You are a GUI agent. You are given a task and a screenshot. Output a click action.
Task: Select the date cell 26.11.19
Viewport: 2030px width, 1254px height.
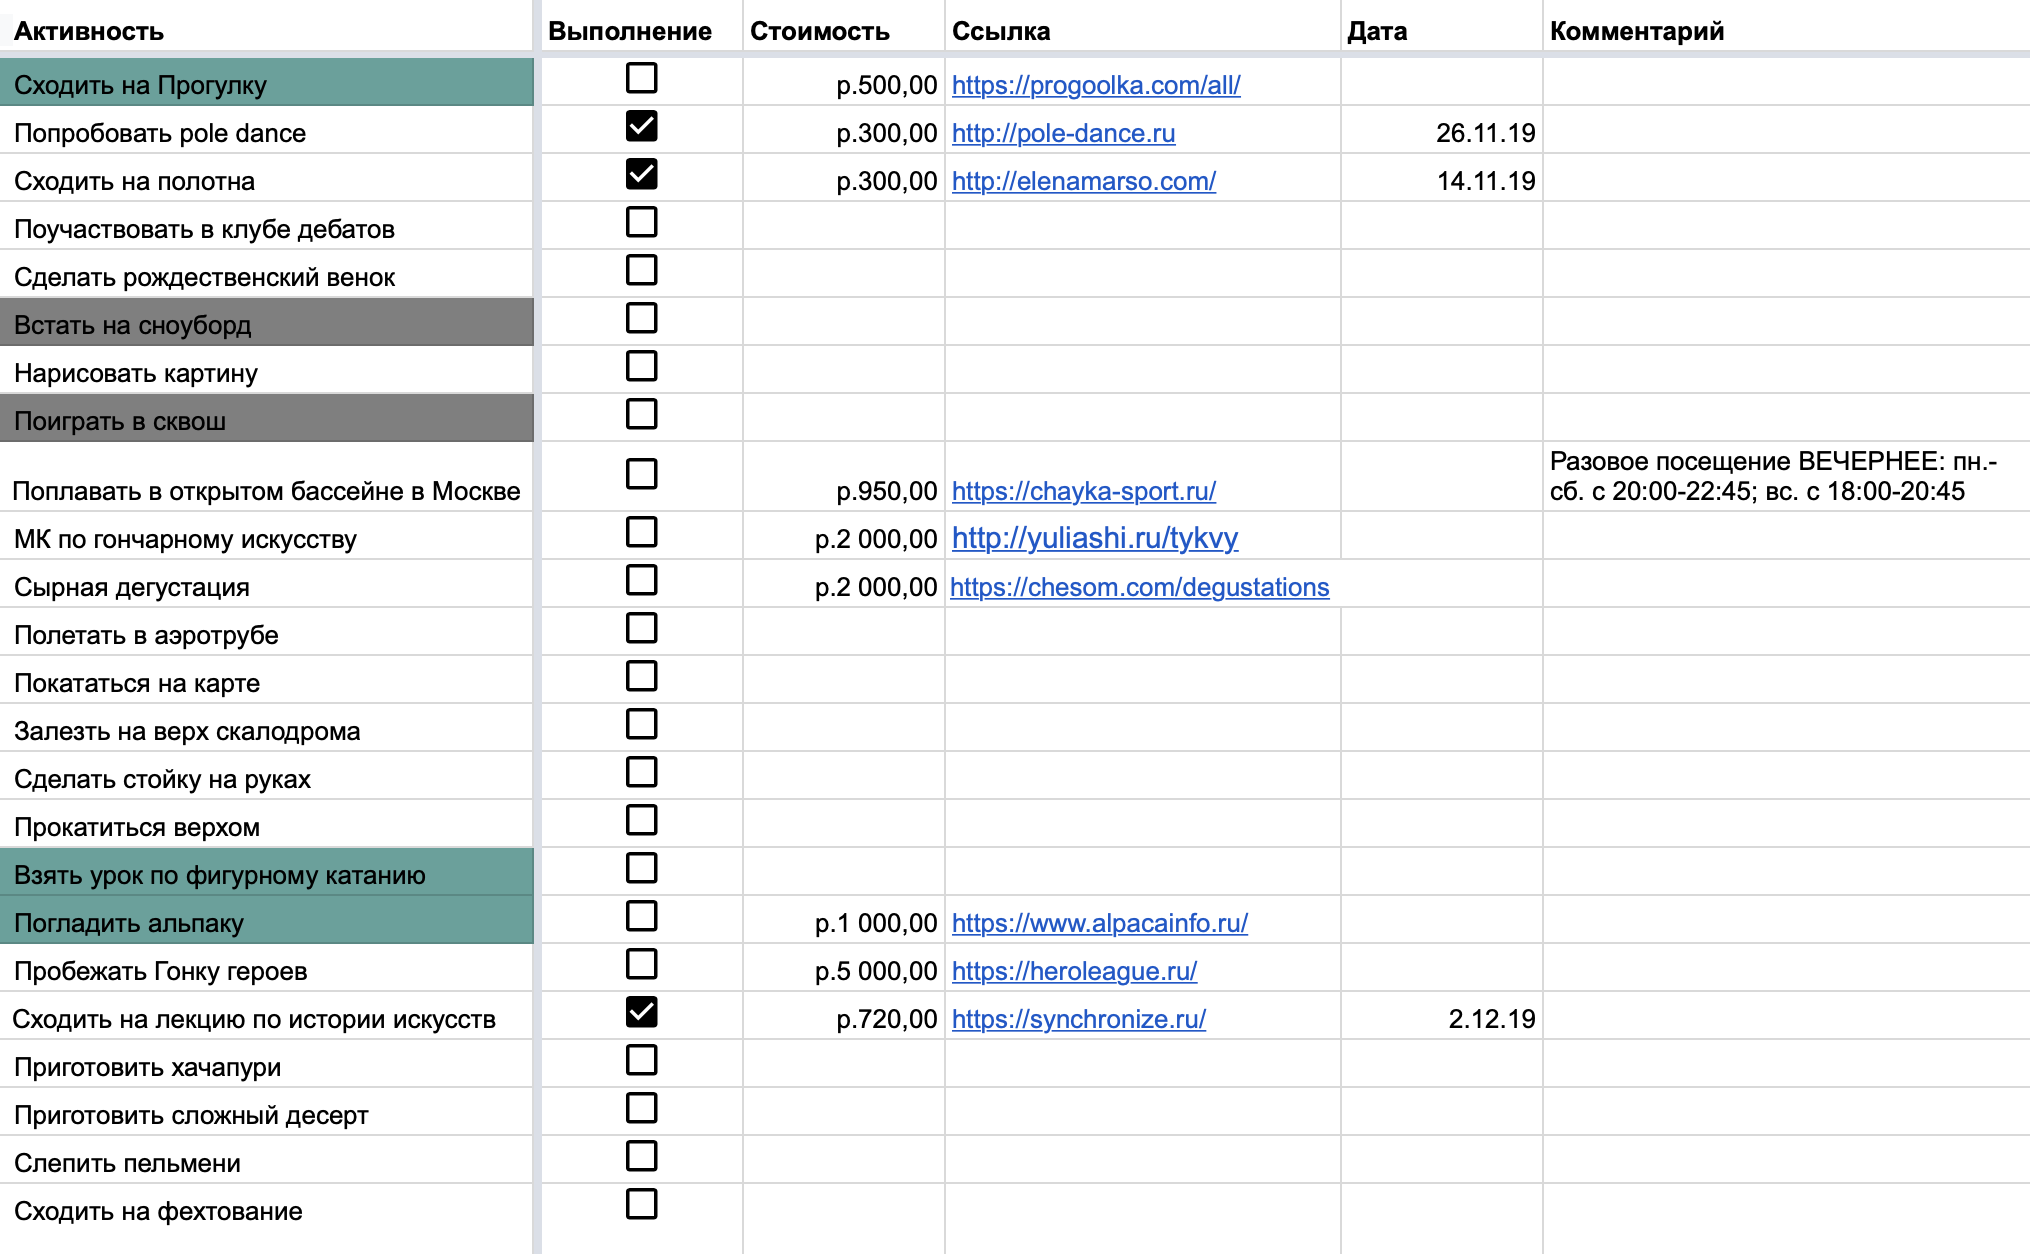click(x=1442, y=130)
